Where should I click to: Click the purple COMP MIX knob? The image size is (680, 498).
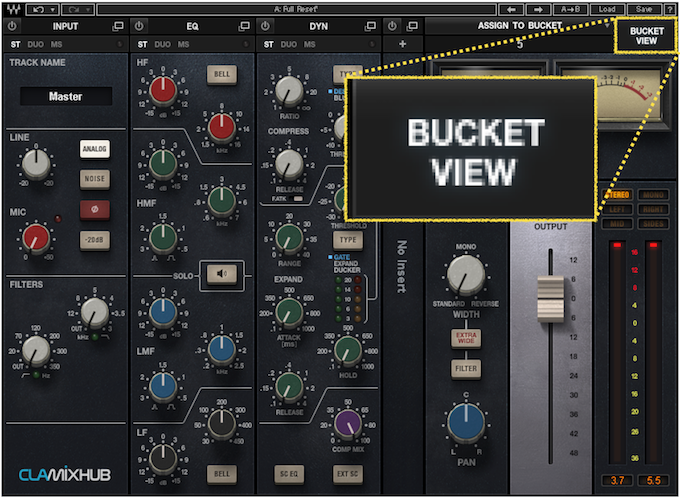pos(348,424)
